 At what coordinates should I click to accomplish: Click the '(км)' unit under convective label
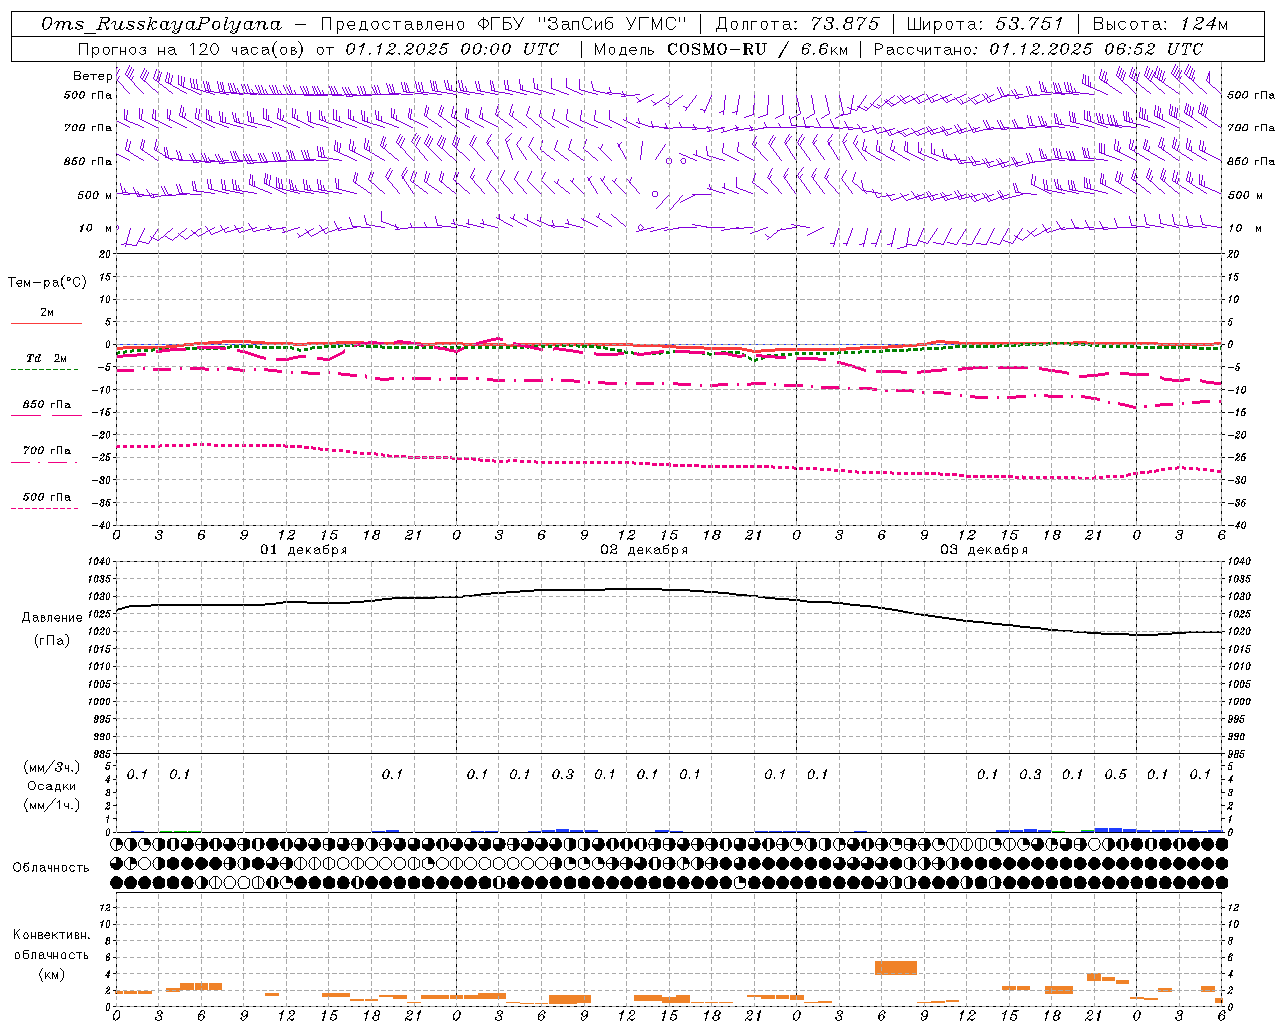[52, 973]
